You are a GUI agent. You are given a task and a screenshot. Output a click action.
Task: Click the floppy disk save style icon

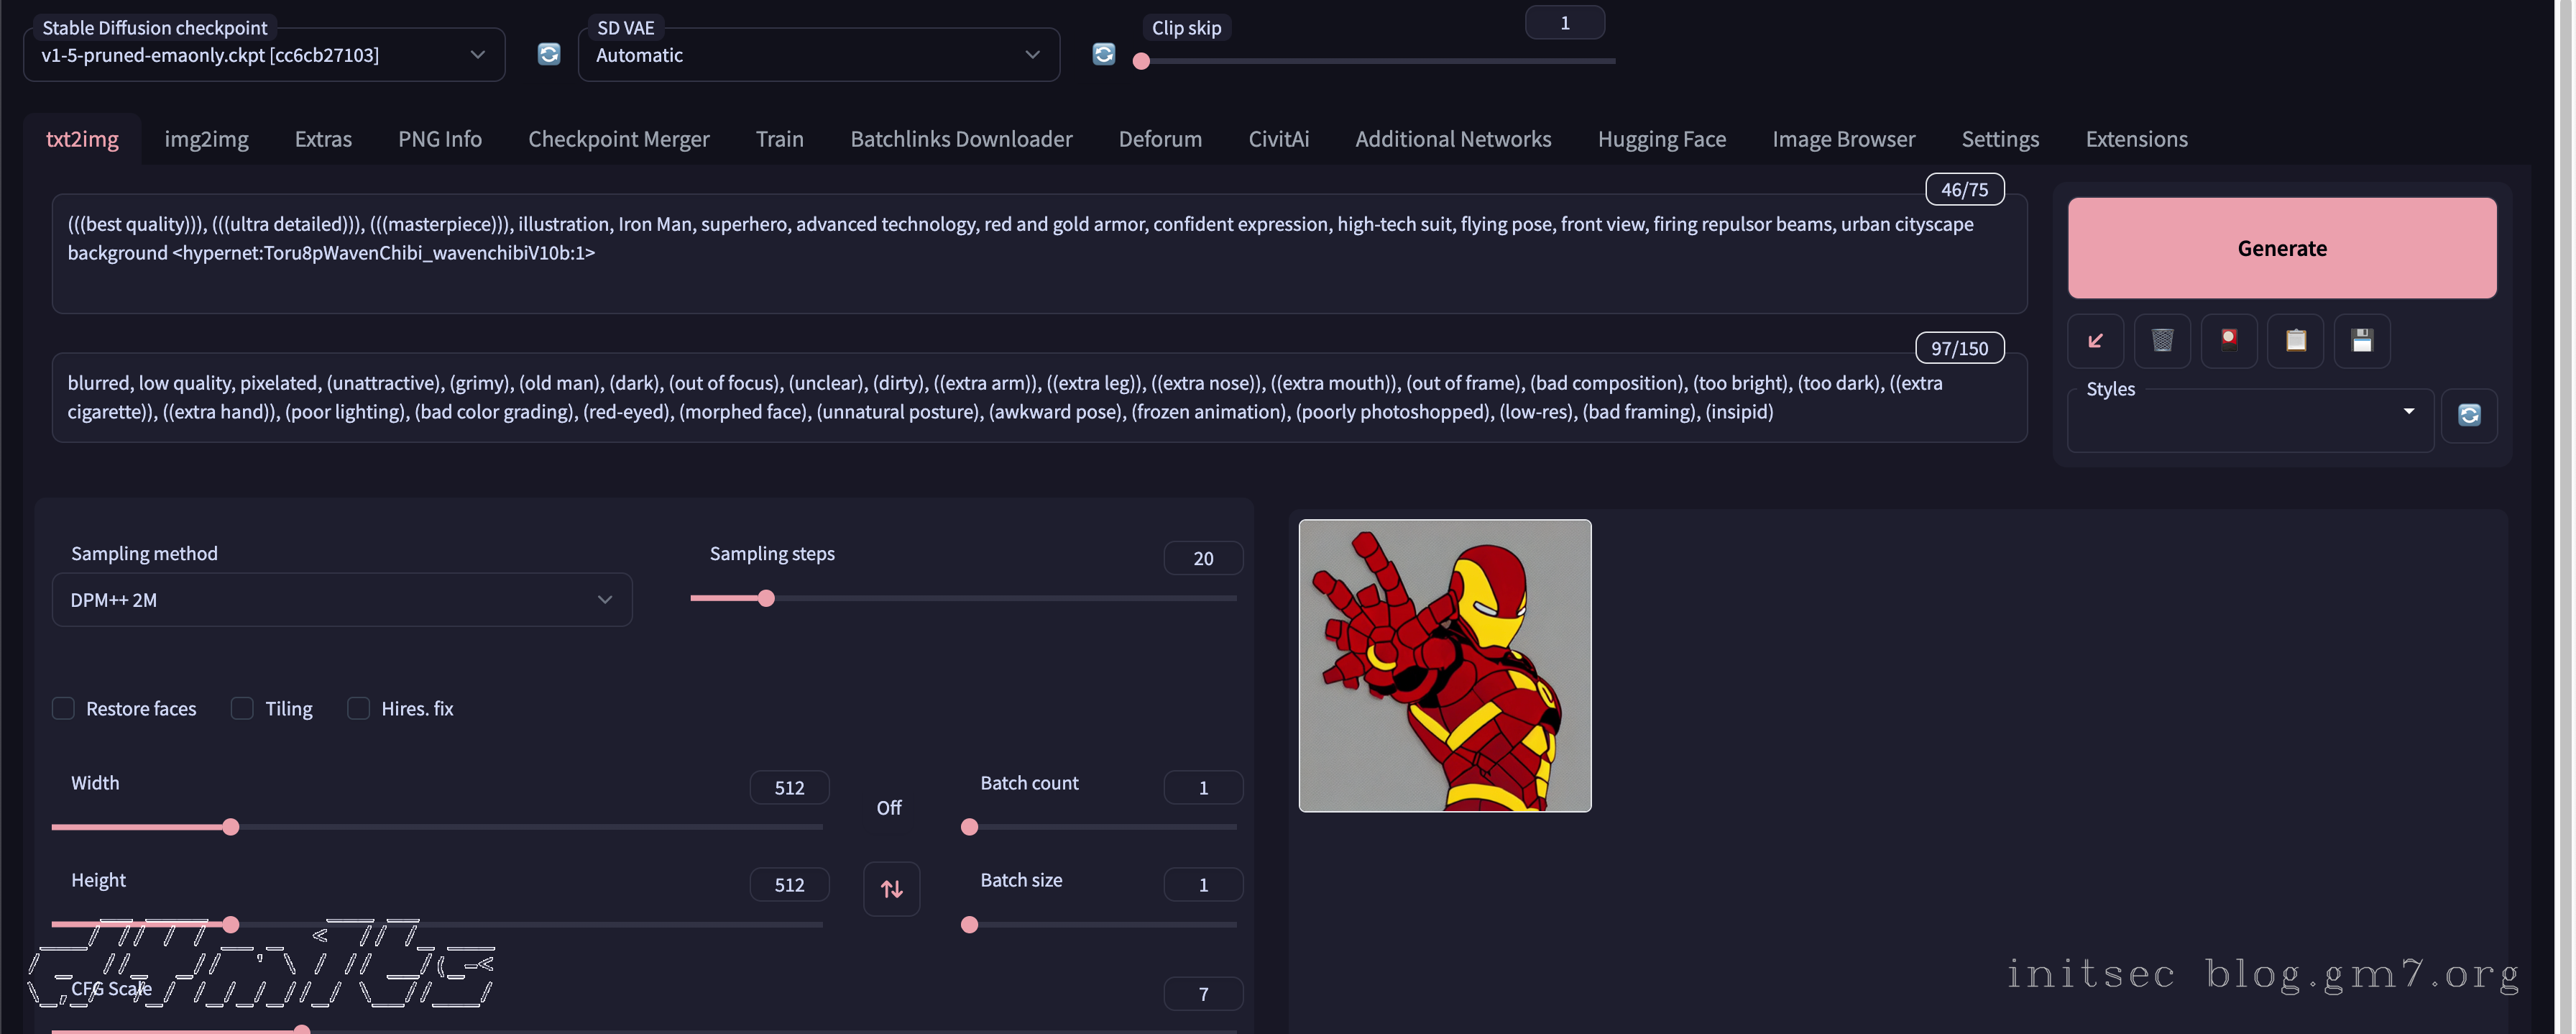[2362, 341]
